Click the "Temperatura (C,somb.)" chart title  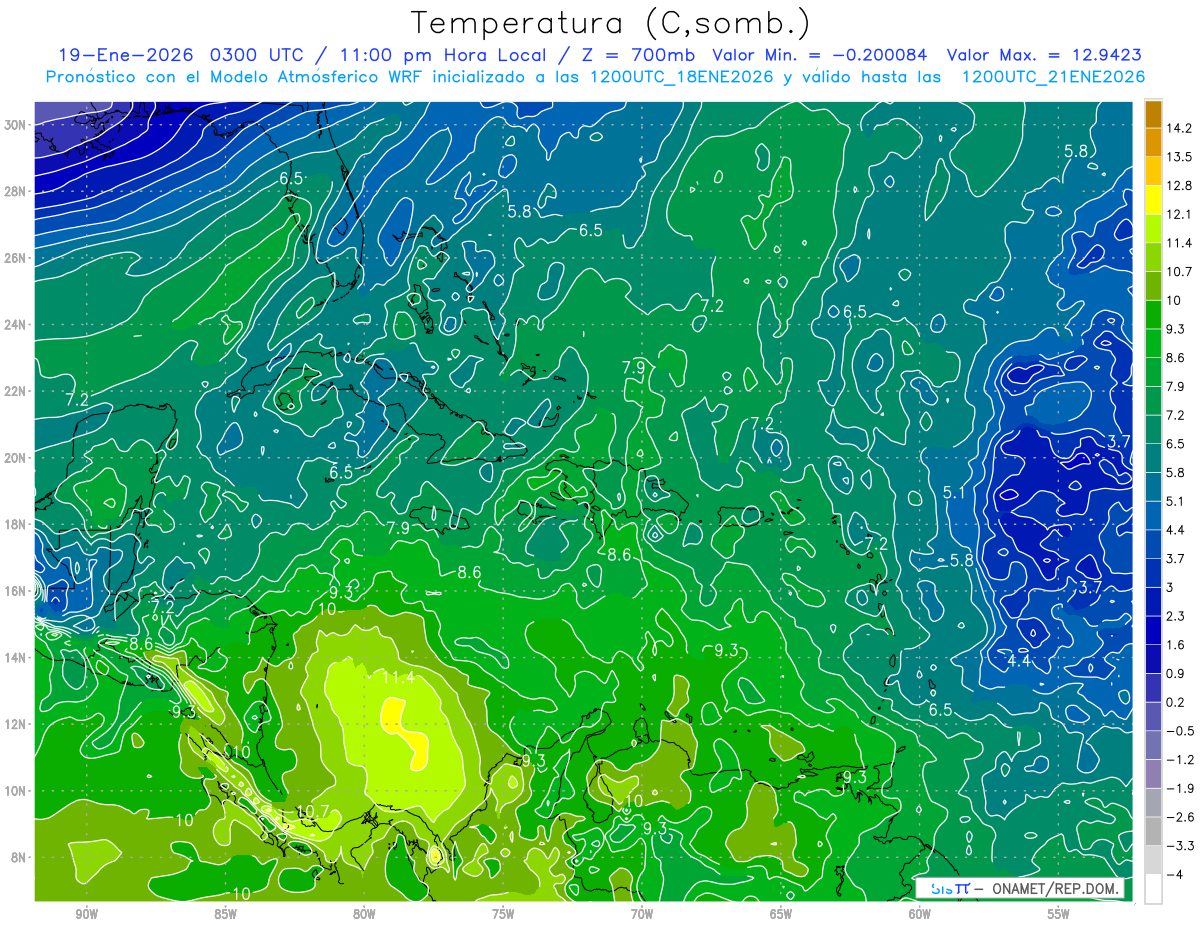(x=610, y=24)
